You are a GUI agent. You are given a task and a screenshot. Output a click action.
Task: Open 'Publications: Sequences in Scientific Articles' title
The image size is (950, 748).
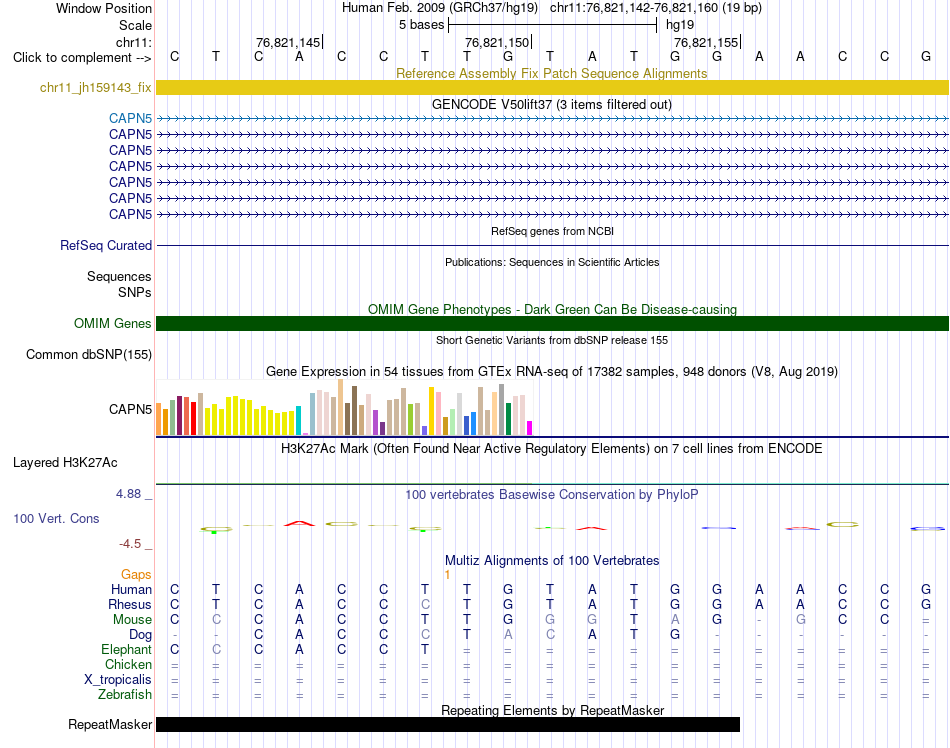click(552, 262)
